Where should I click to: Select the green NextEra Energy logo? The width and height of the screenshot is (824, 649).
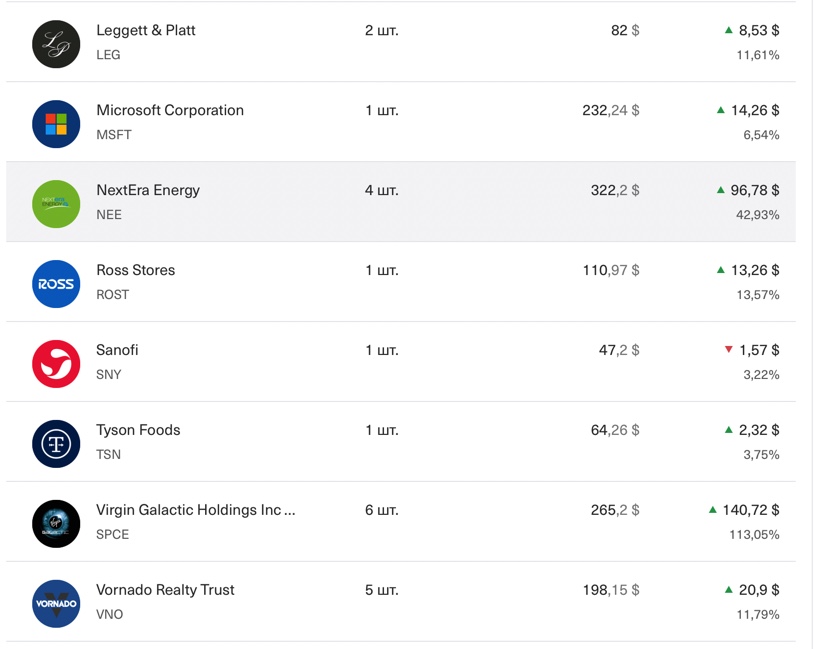(x=56, y=204)
